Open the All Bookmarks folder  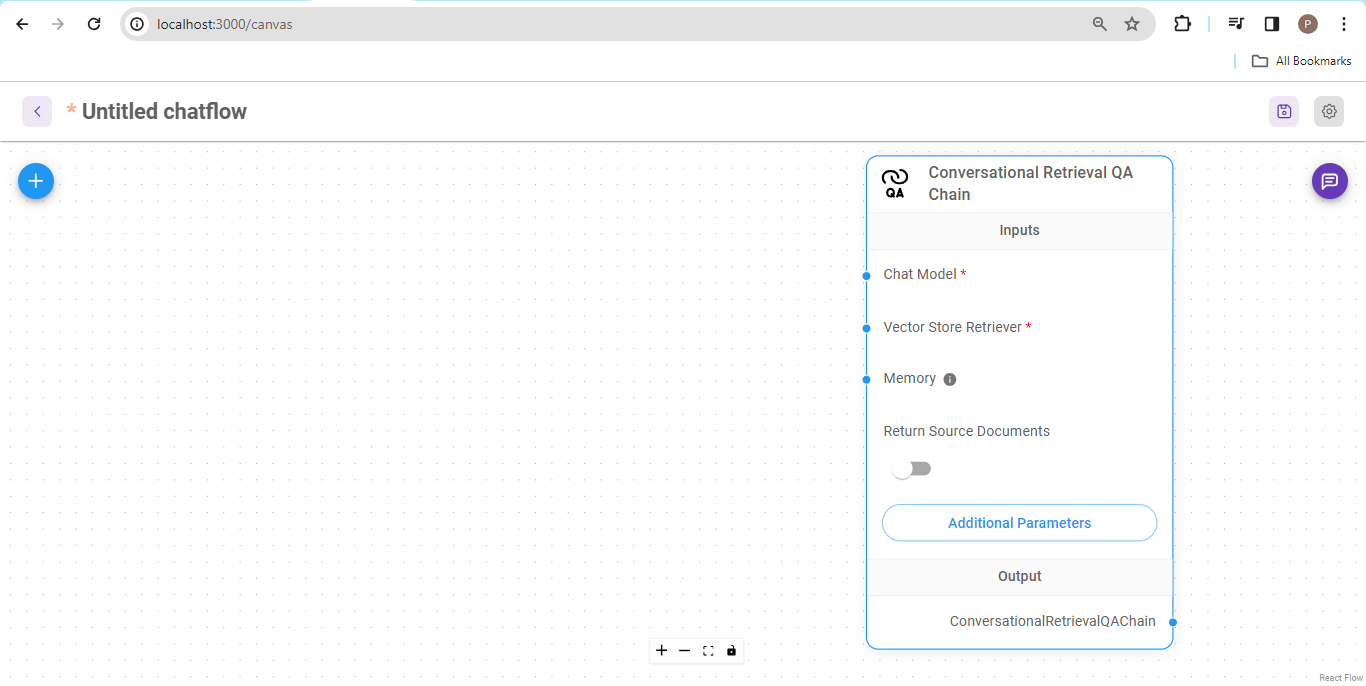coord(1302,61)
